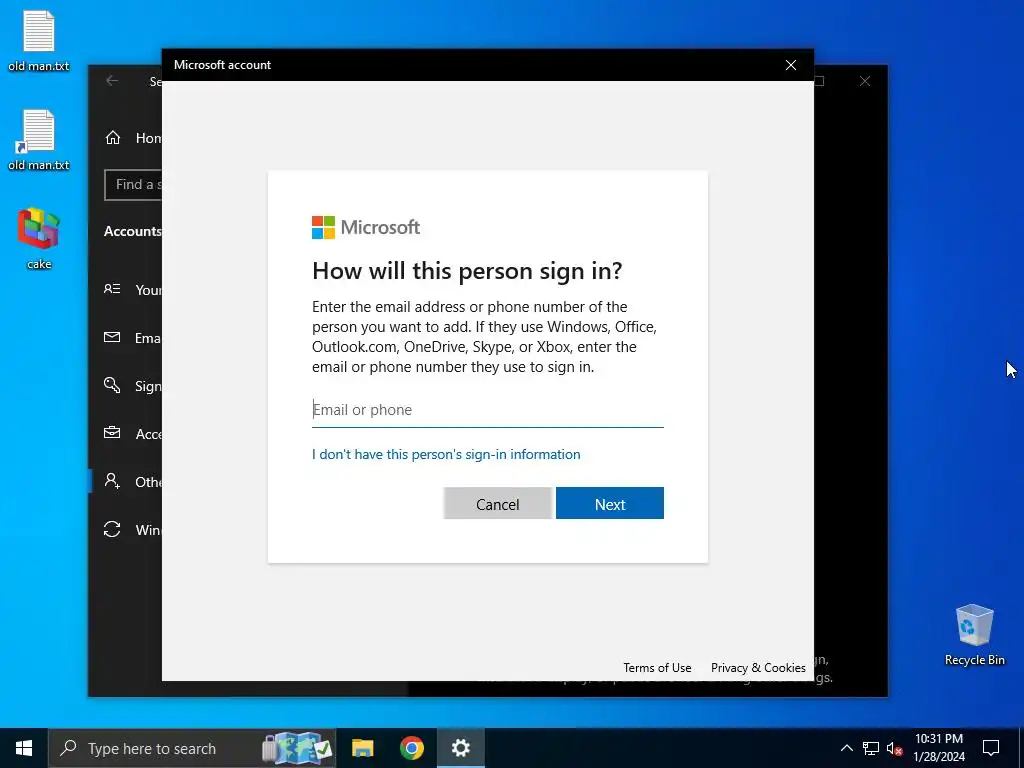Screen dimensions: 1024x768
Task: Select Your info icon in Accounts sidebar
Action: coord(112,289)
